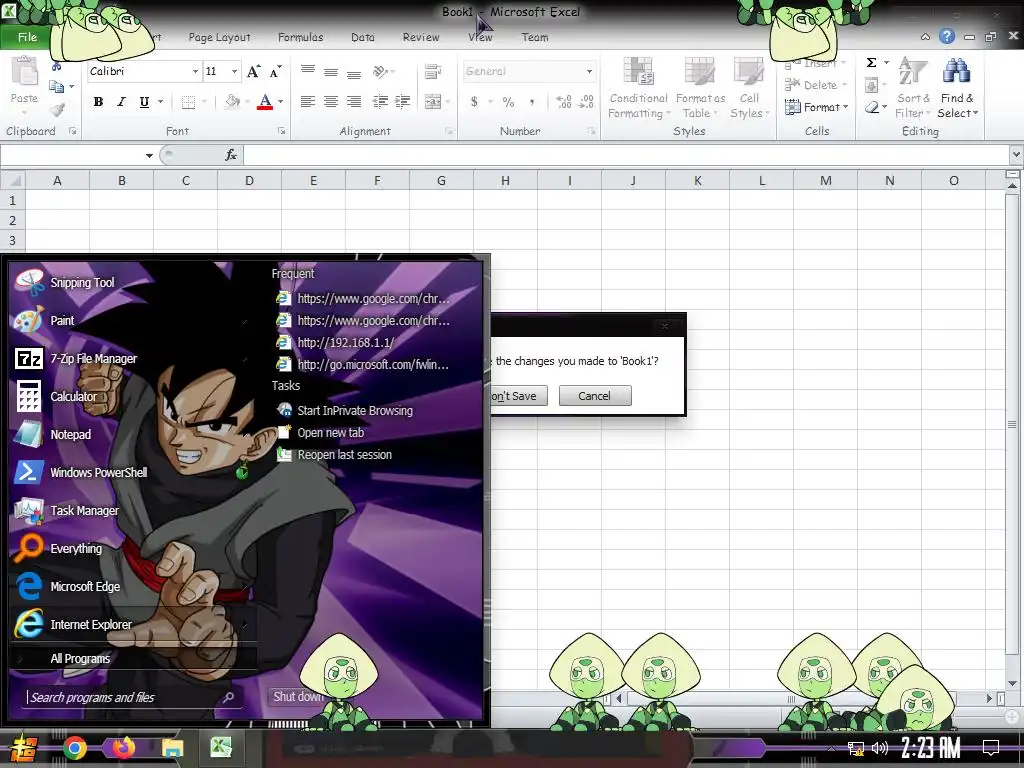
Task: Center the text horizontally
Action: click(331, 101)
